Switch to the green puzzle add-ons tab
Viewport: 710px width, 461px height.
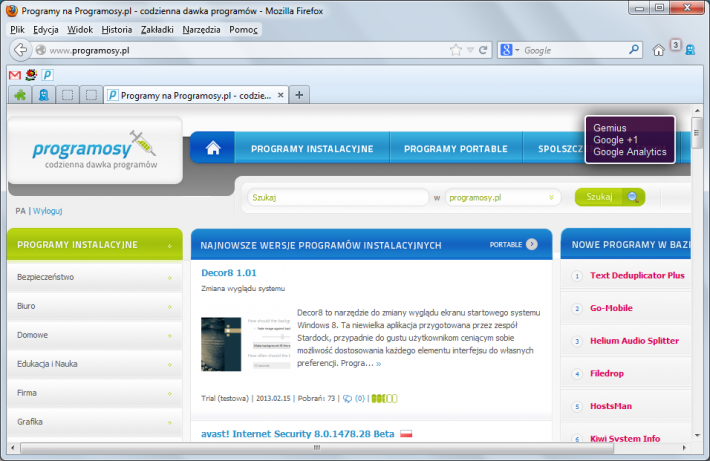pyautogui.click(x=20, y=95)
